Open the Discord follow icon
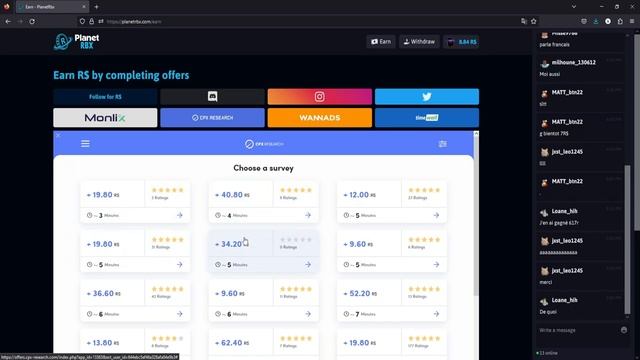Viewport: 640px width, 360px height. pyautogui.click(x=212, y=97)
